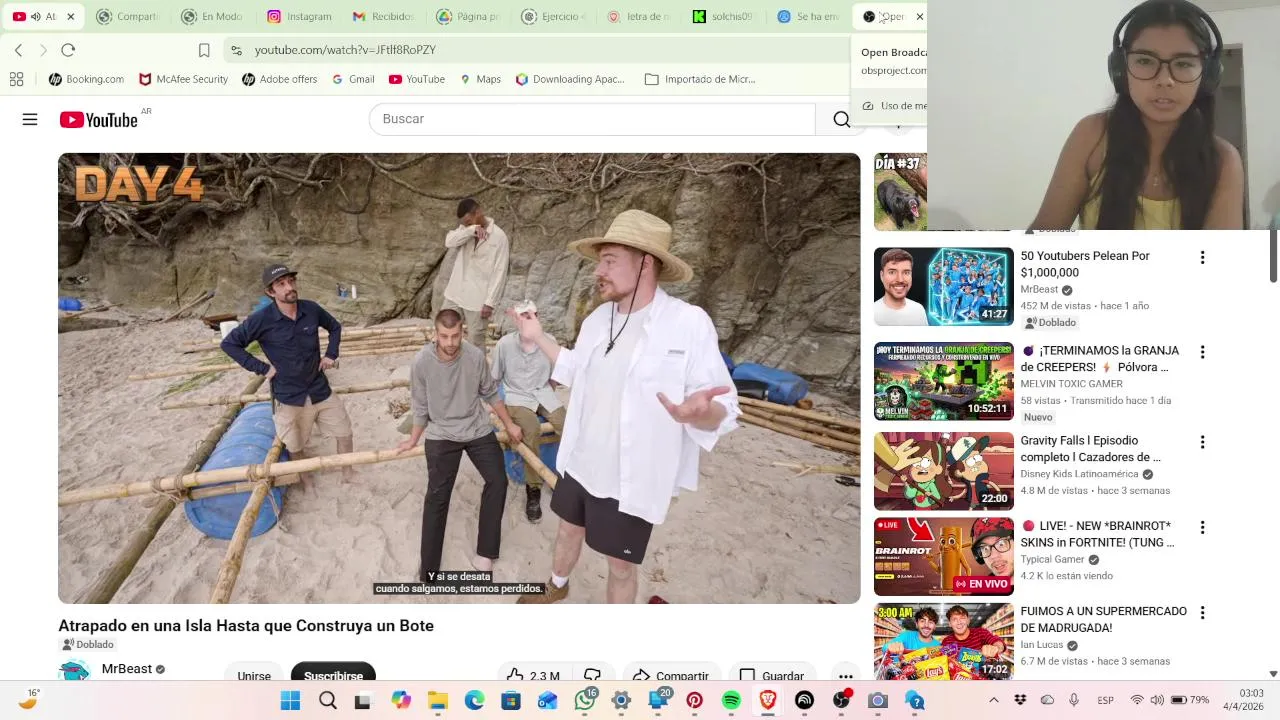Switch to the Compartir tab
Screen dimensions: 1280x720
(x=128, y=16)
